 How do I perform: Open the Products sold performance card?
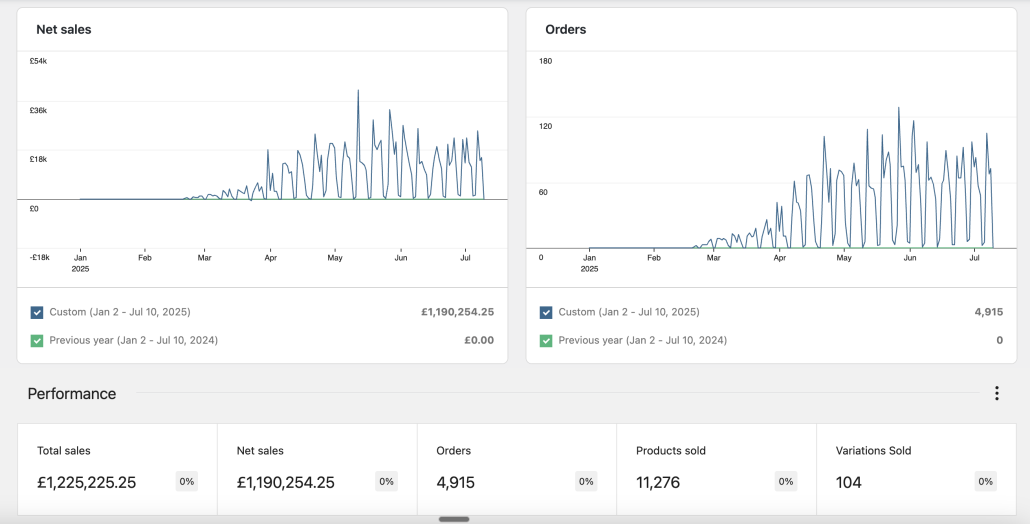[716, 469]
